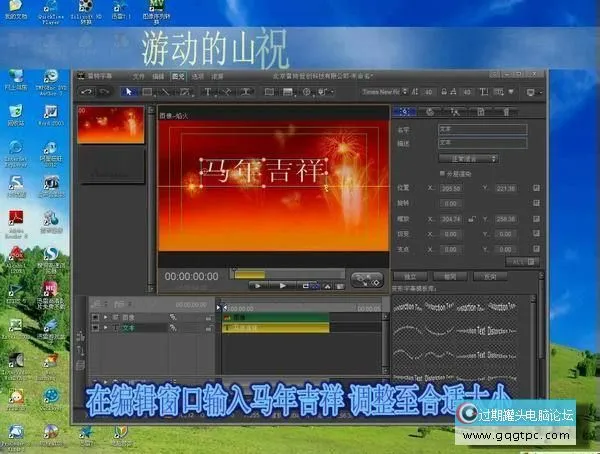
Task: Toggle the 分层渲染 checkbox
Action: (x=442, y=173)
